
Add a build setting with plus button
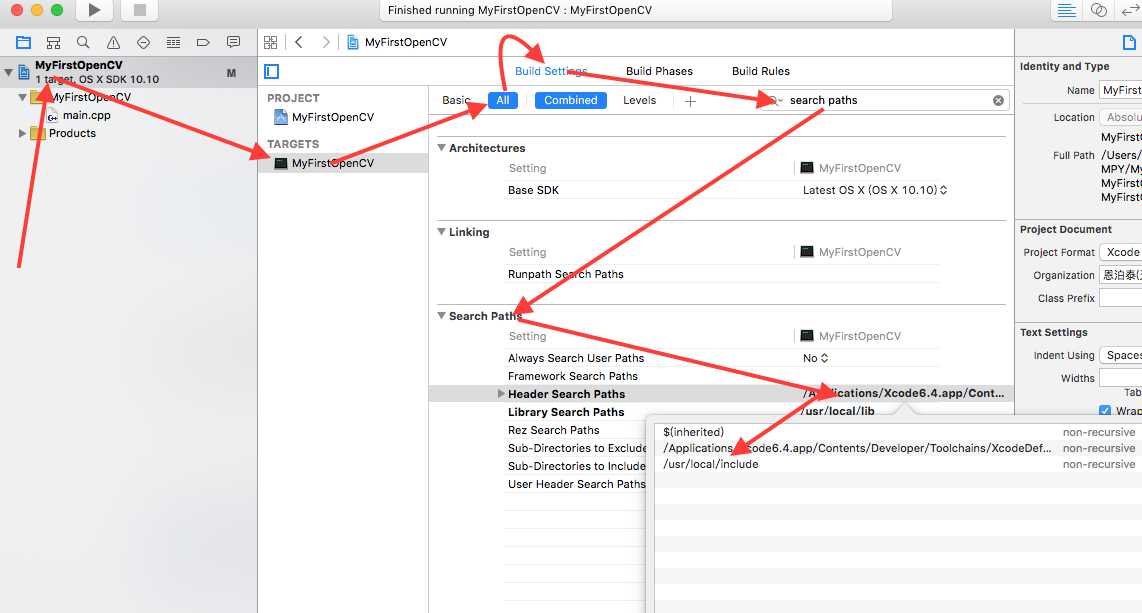[x=690, y=101]
